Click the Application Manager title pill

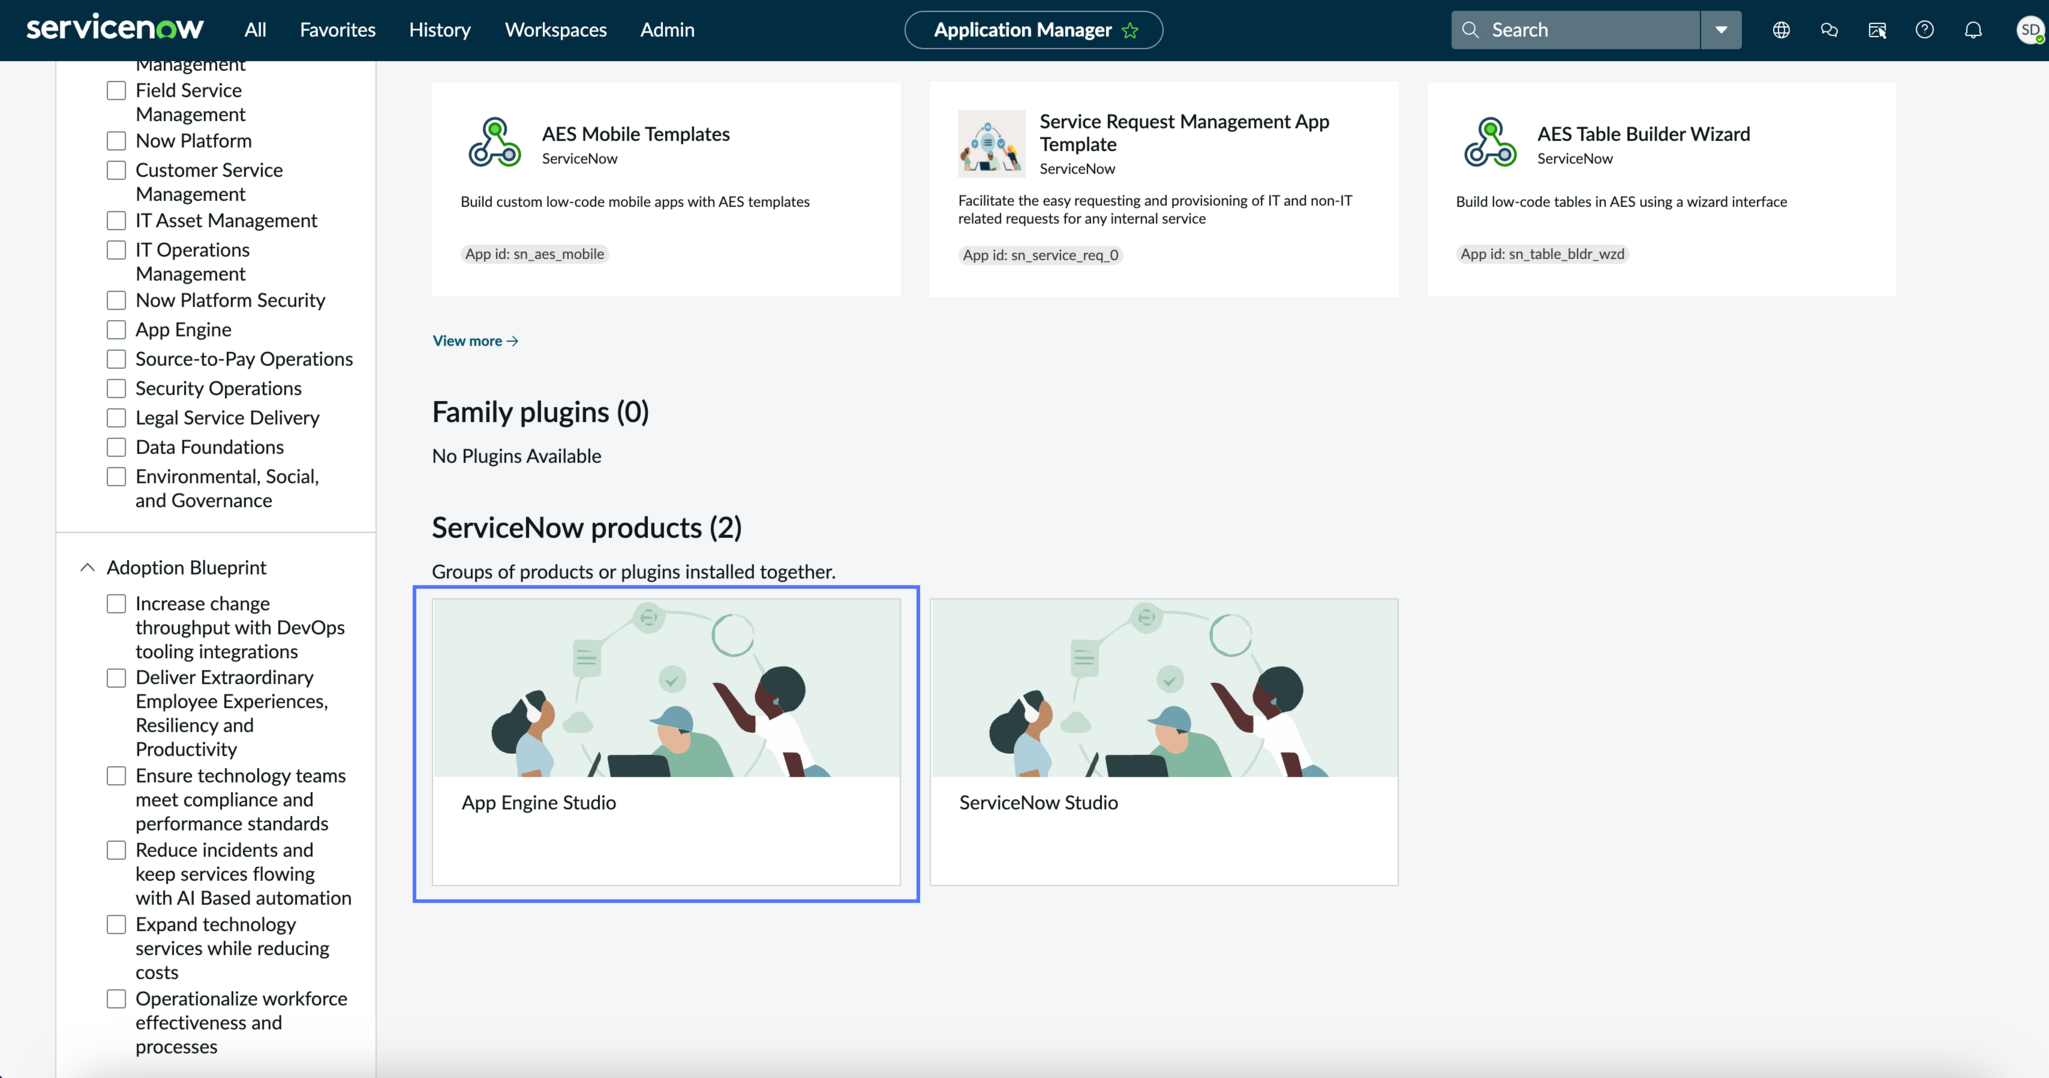pos(1033,30)
